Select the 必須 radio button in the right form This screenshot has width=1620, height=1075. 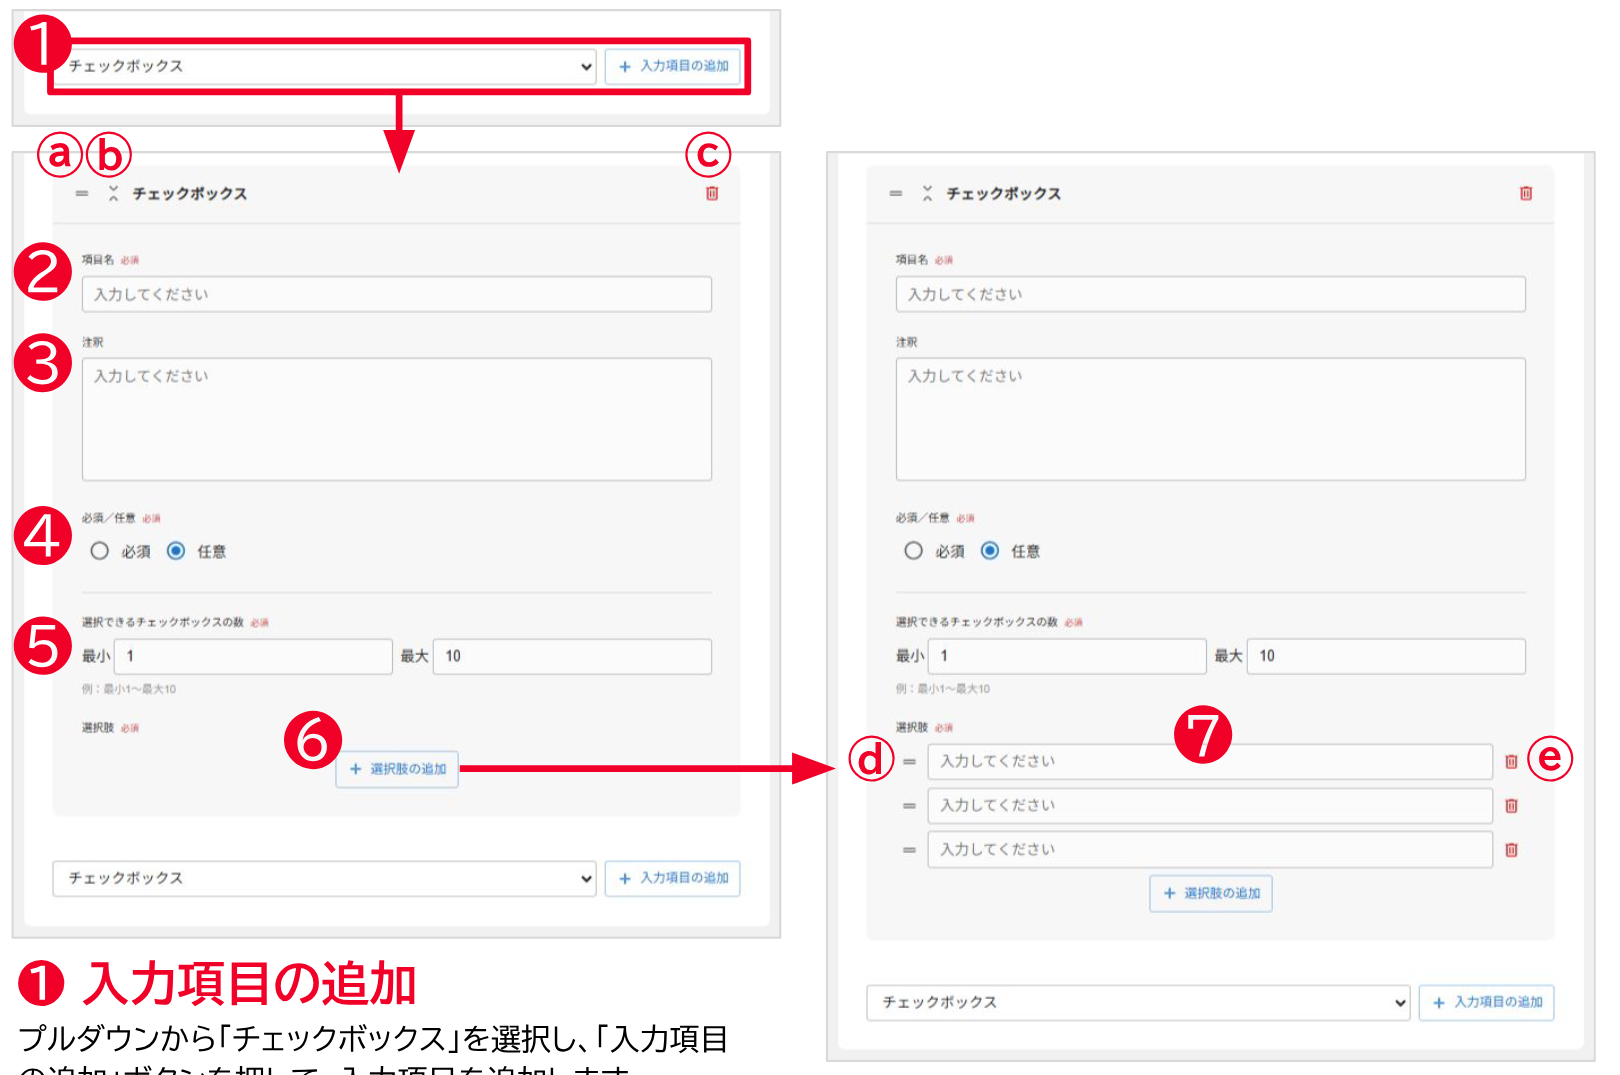coord(914,551)
